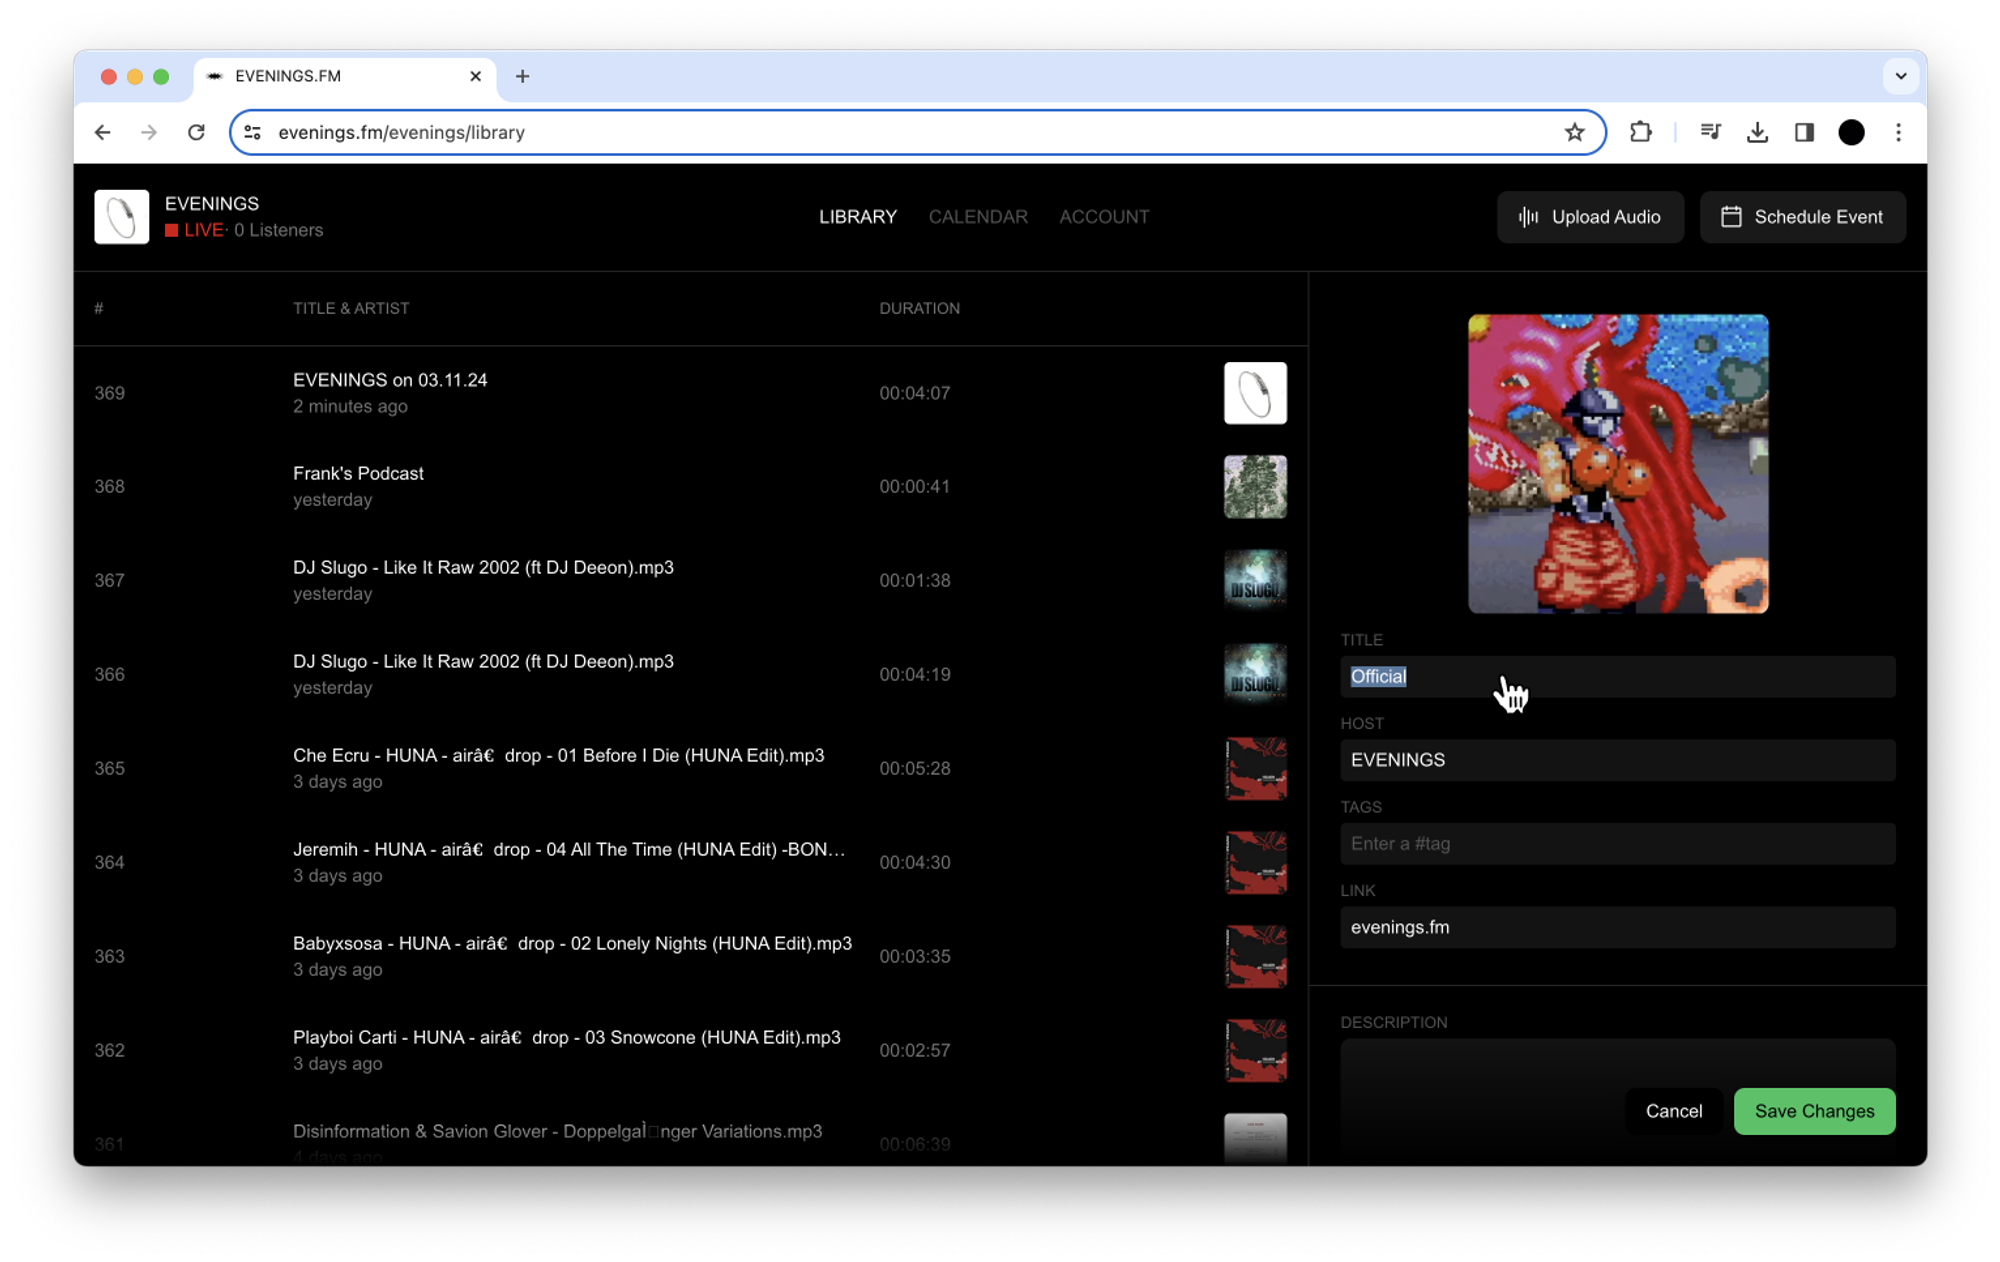This screenshot has width=2000, height=1262.
Task: Click the site information icon in address bar
Action: pyautogui.click(x=253, y=132)
